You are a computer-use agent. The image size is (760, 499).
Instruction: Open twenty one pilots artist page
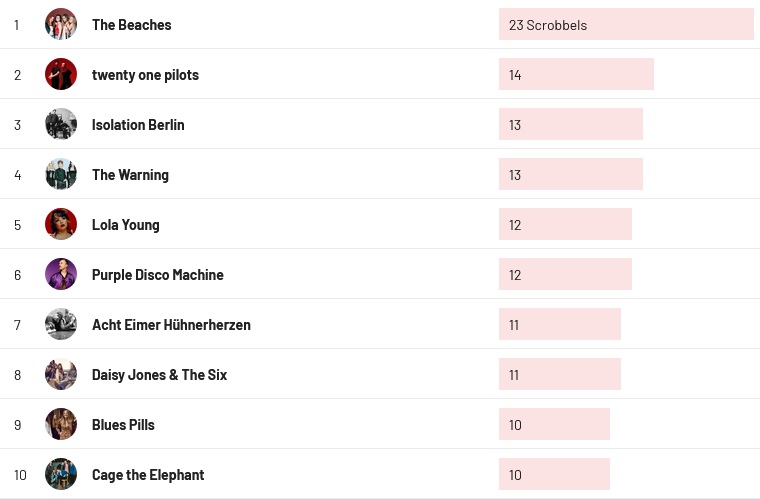tap(145, 75)
